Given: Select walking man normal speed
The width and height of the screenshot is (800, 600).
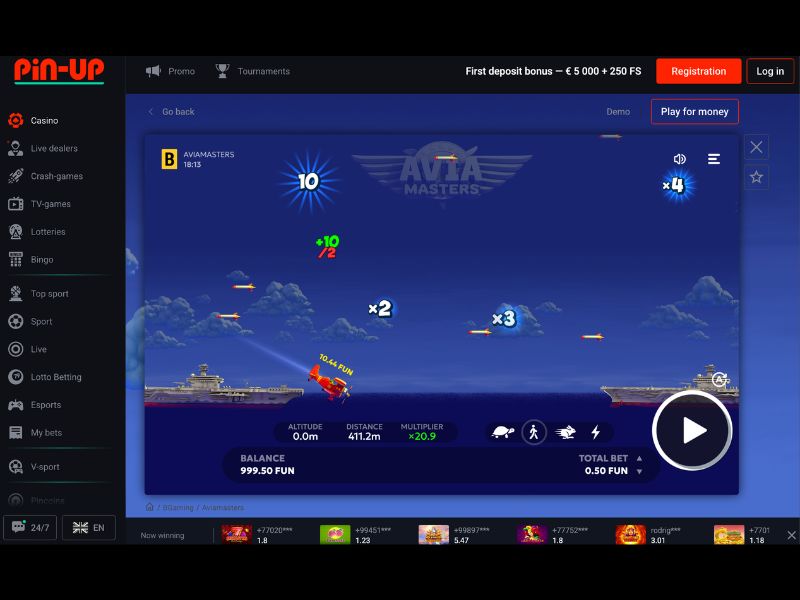Looking at the screenshot, I should (534, 432).
